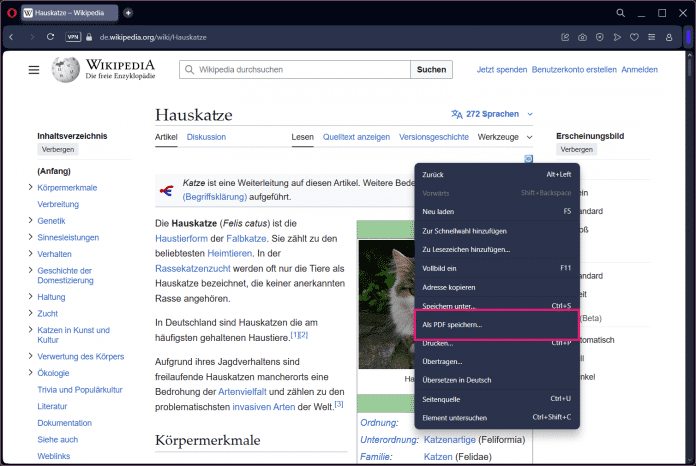Image resolution: width=696 pixels, height=466 pixels.
Task: Click the translate icon beside 272 Sprachen
Action: point(457,114)
